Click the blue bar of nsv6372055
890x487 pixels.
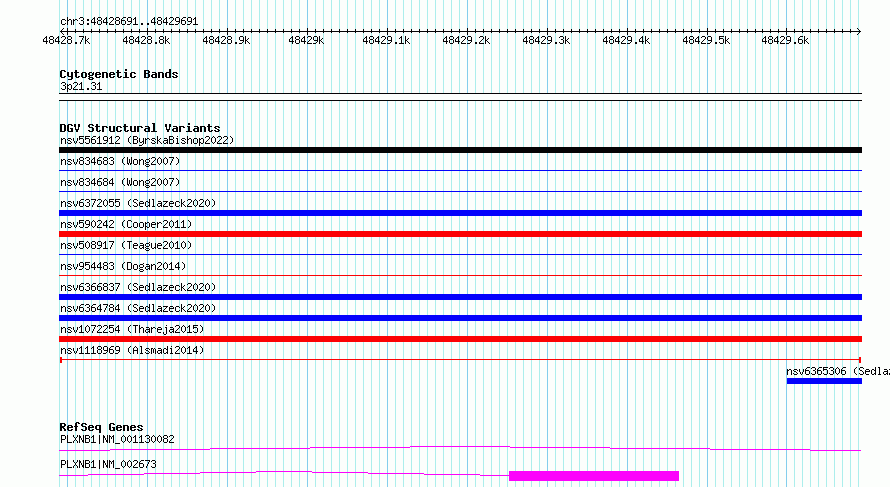point(460,213)
